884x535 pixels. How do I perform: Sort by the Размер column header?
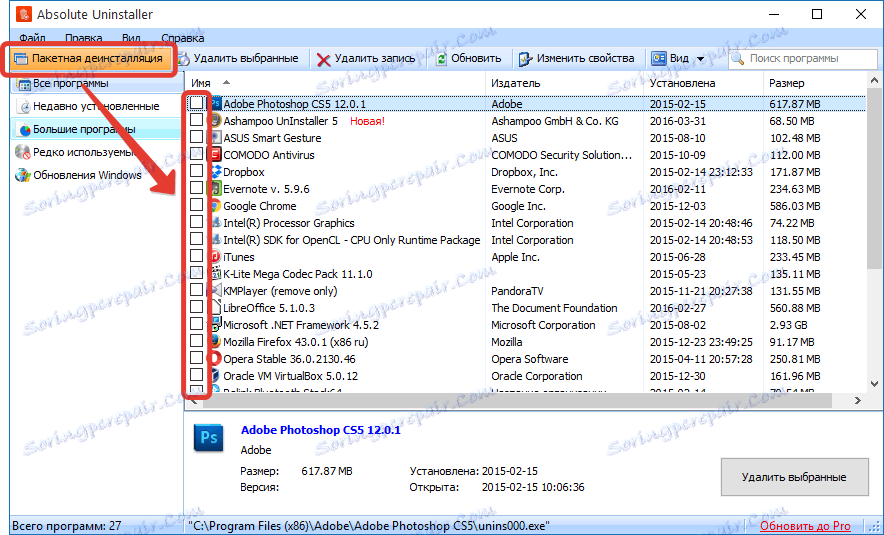814,83
